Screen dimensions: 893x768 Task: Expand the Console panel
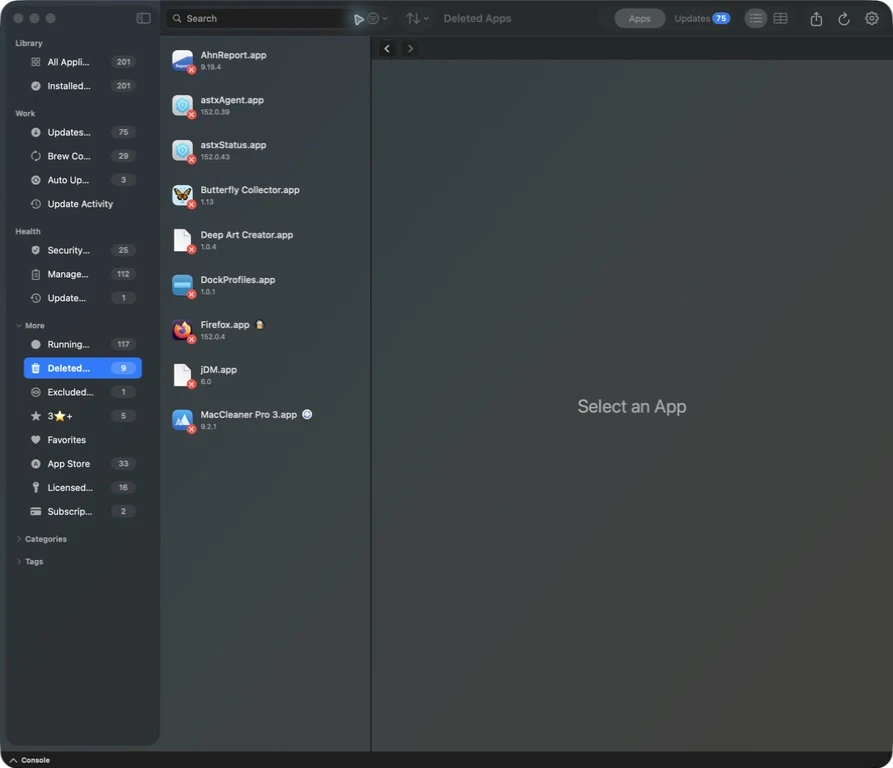(x=30, y=760)
